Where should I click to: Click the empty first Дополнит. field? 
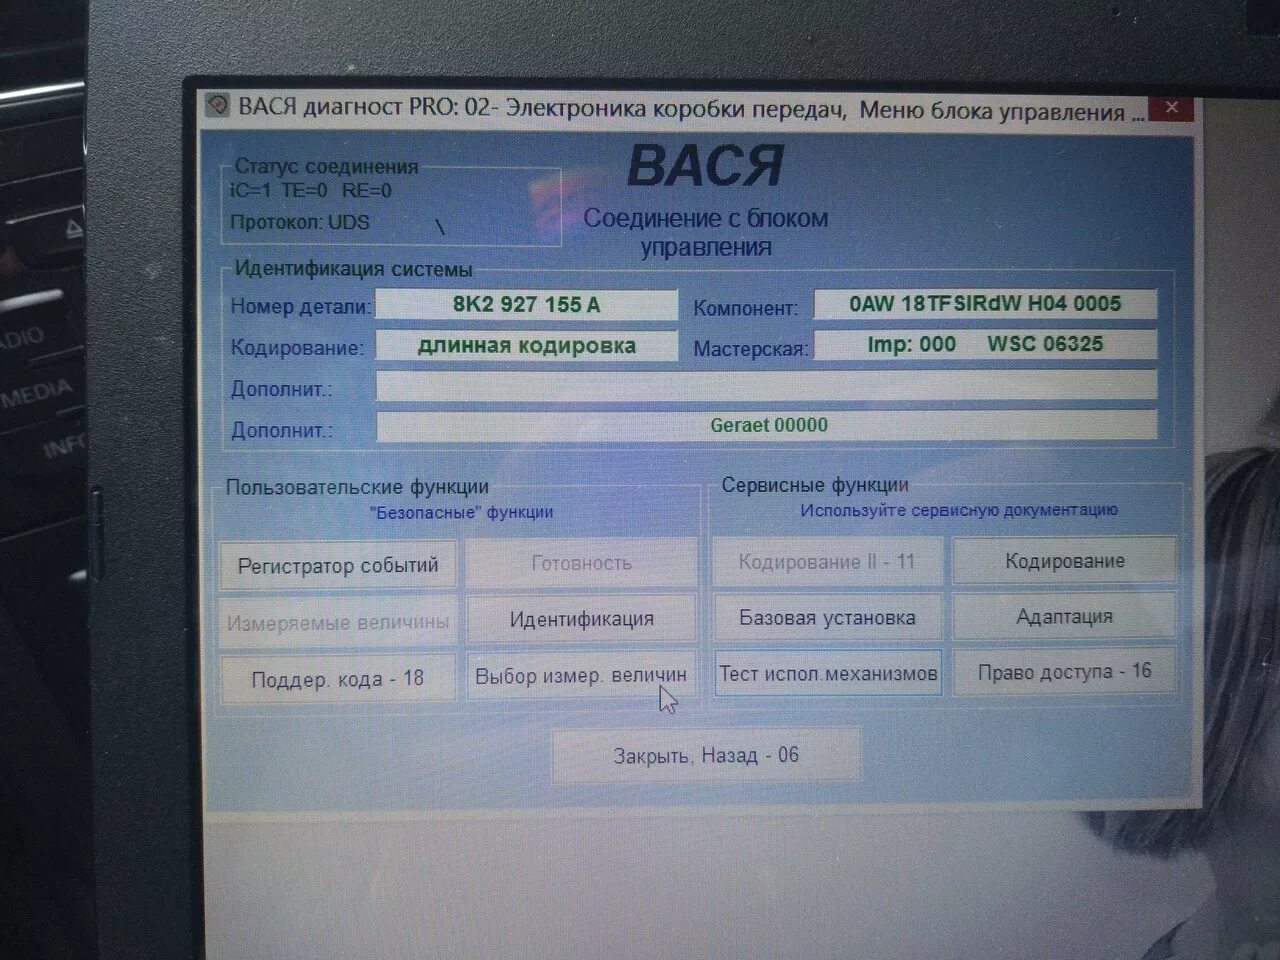(766, 386)
